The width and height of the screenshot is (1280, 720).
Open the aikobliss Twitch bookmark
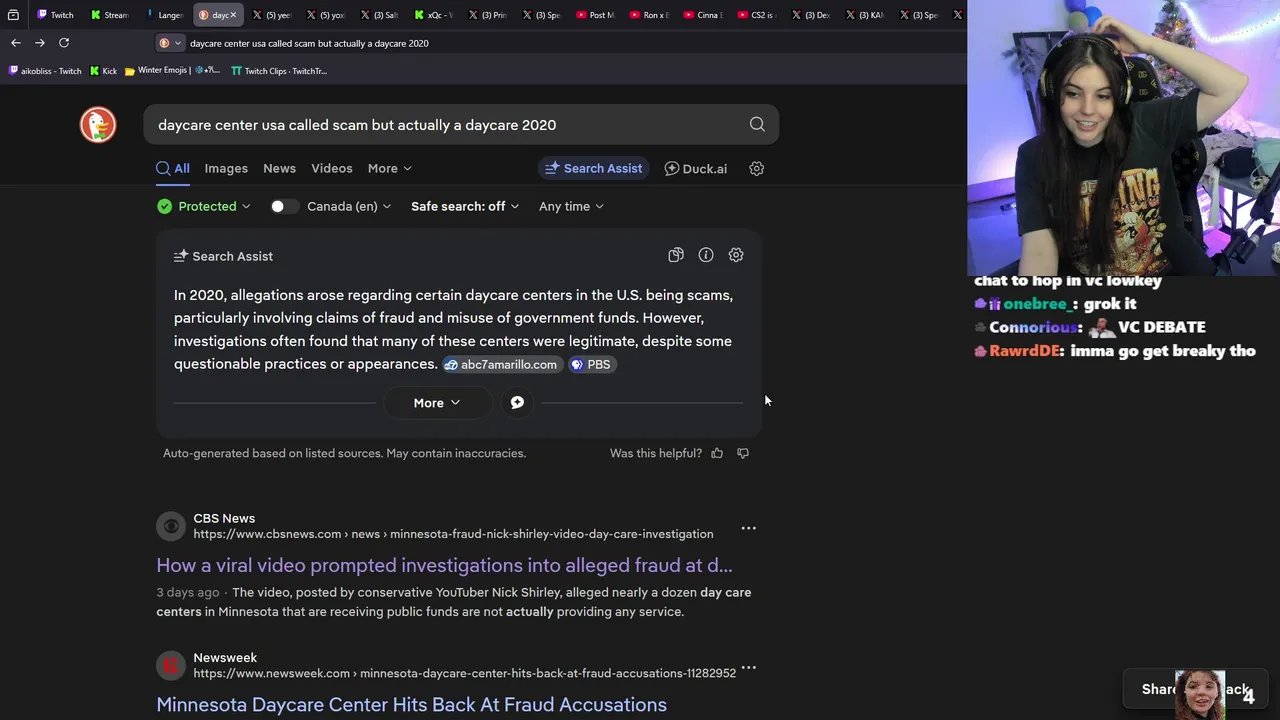(x=45, y=71)
